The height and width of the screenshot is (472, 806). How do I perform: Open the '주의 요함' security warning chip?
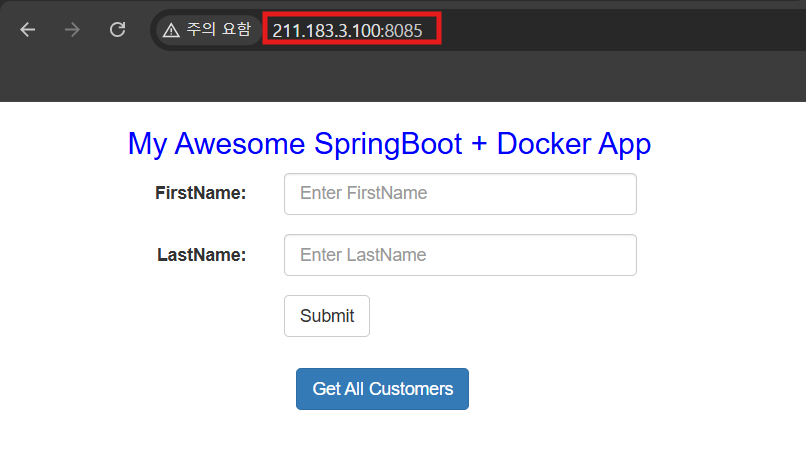point(207,30)
